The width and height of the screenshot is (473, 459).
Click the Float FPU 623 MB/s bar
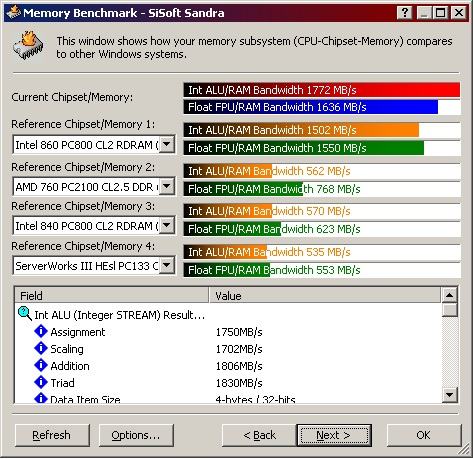pos(322,229)
